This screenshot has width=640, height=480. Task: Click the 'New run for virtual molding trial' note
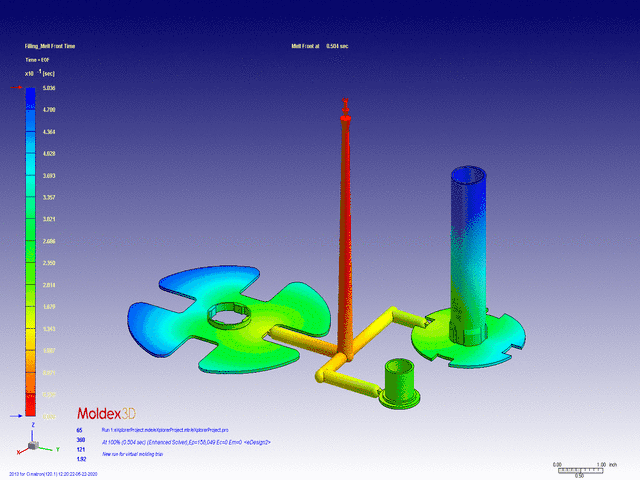click(132, 454)
